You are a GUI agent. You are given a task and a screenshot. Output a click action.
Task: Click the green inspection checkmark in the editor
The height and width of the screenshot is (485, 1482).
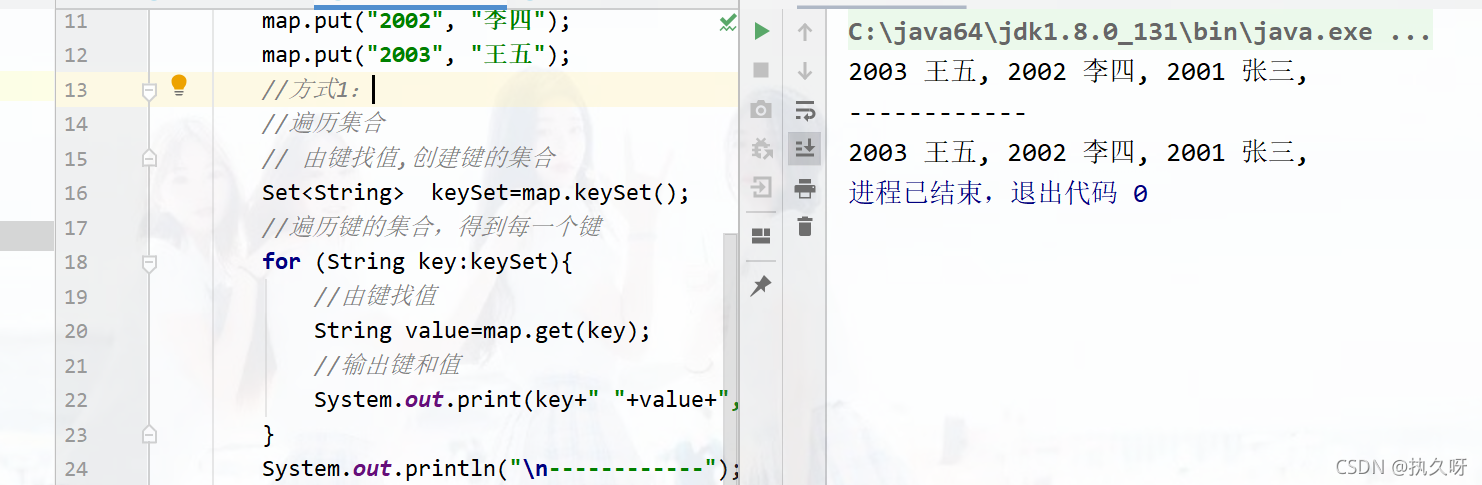(x=728, y=23)
